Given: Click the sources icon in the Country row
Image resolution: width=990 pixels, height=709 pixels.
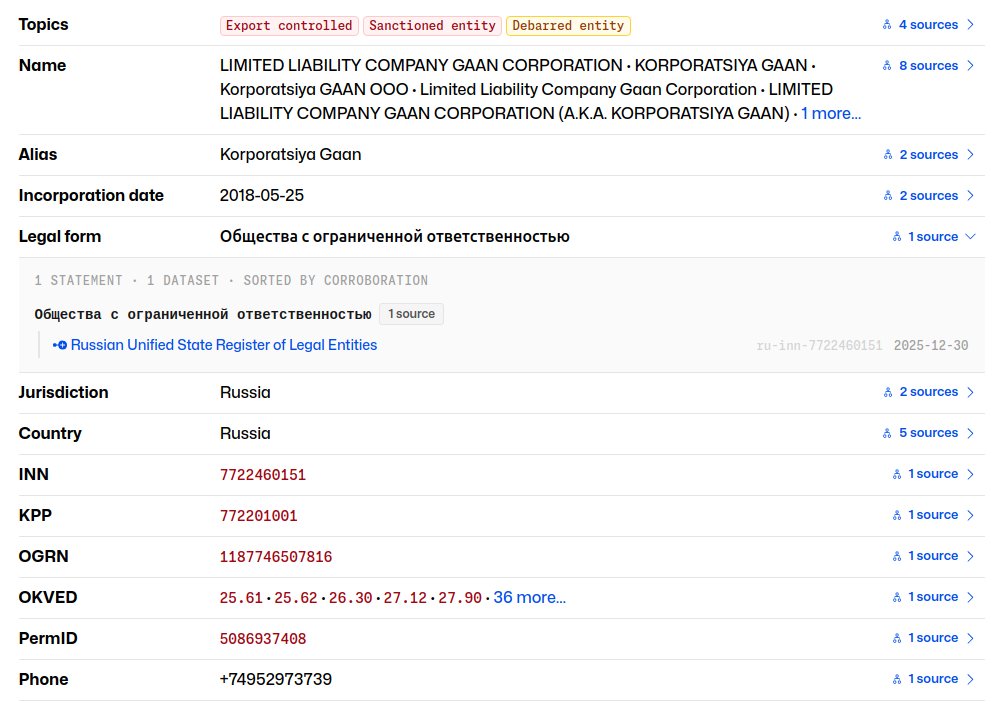Looking at the screenshot, I should [x=887, y=433].
